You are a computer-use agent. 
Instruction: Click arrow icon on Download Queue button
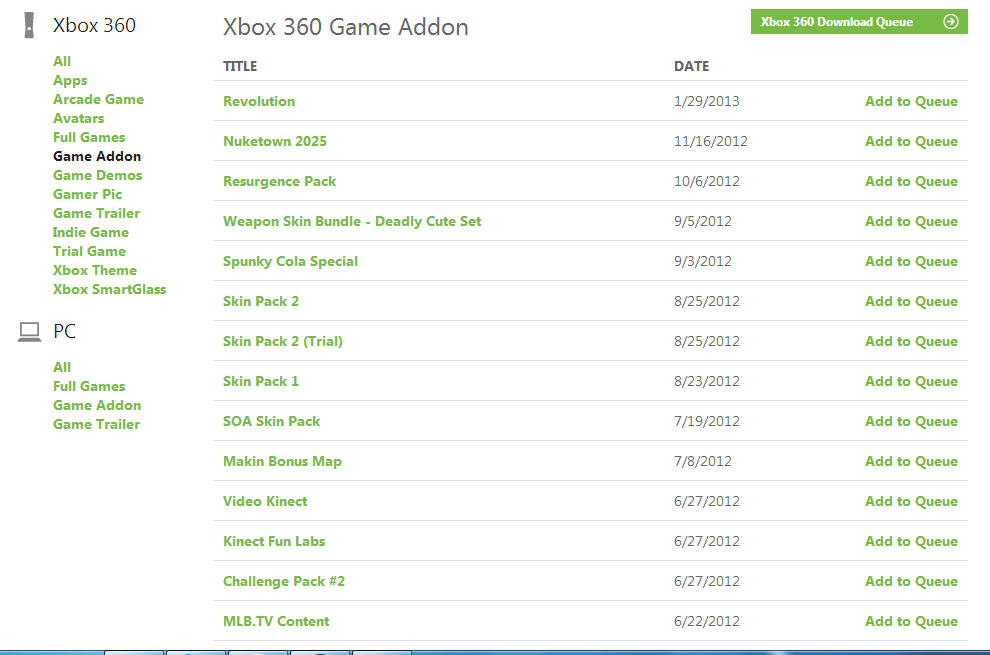pos(950,21)
